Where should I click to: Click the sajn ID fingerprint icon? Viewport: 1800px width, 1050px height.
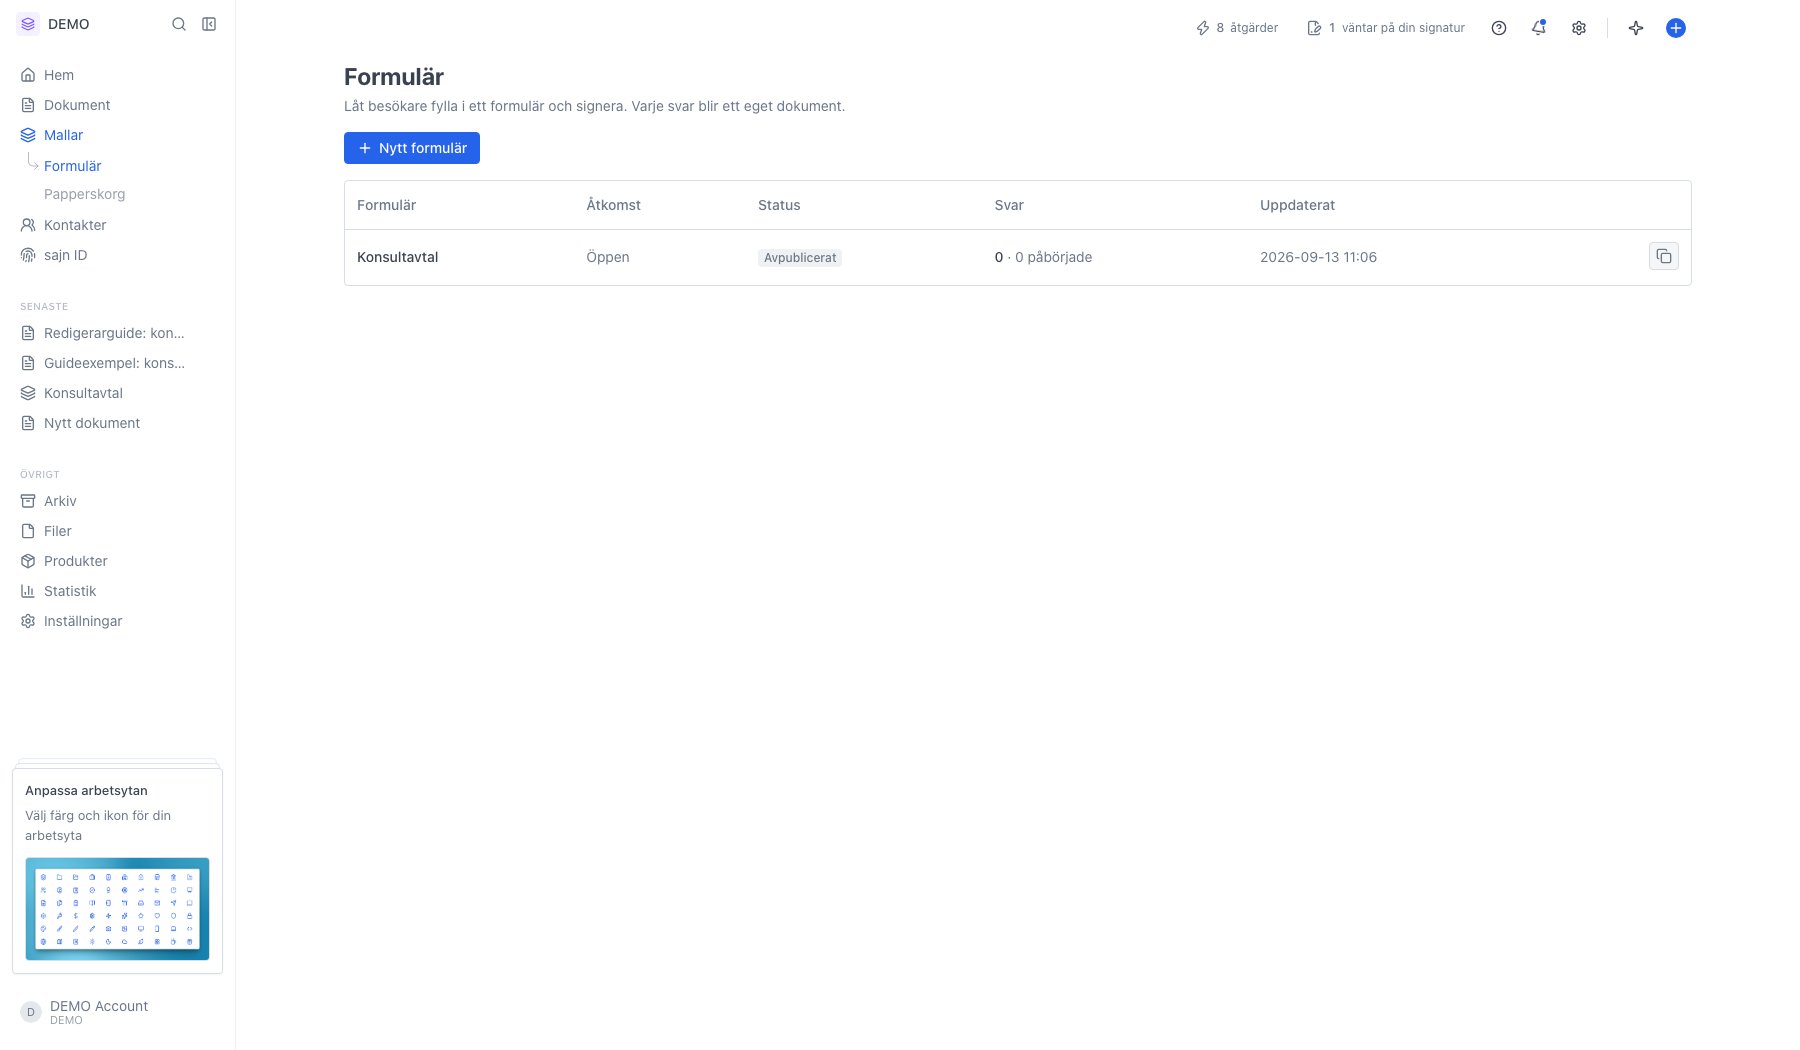tap(28, 255)
